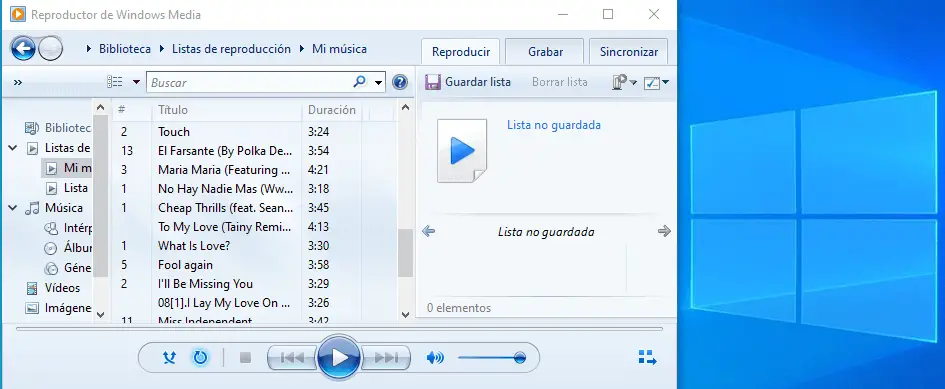The width and height of the screenshot is (945, 389).
Task: Click Borrar lista button
Action: 559,82
